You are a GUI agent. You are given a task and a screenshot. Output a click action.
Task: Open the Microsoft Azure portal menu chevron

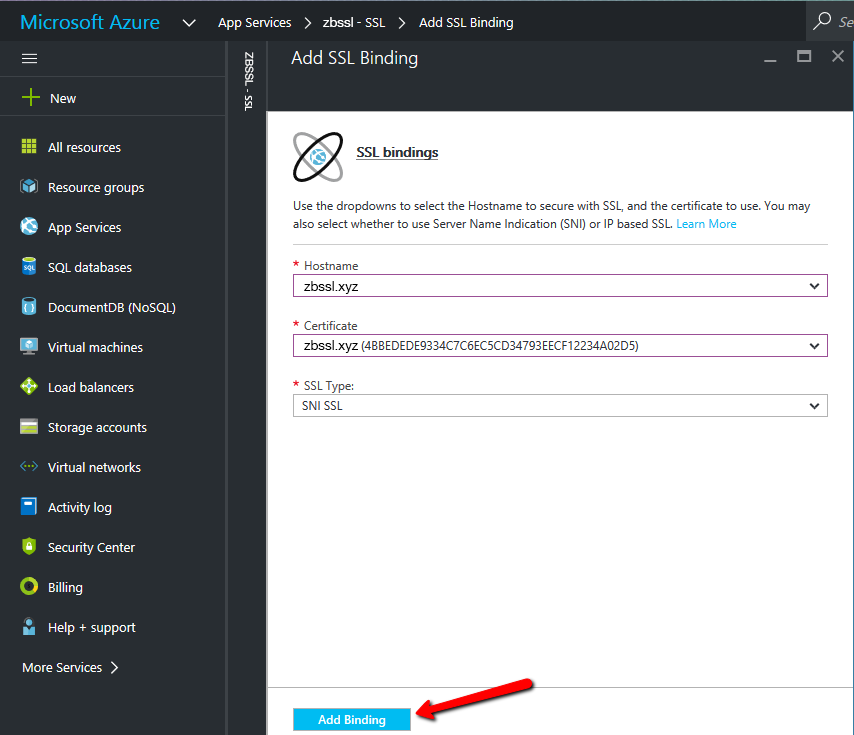point(190,22)
